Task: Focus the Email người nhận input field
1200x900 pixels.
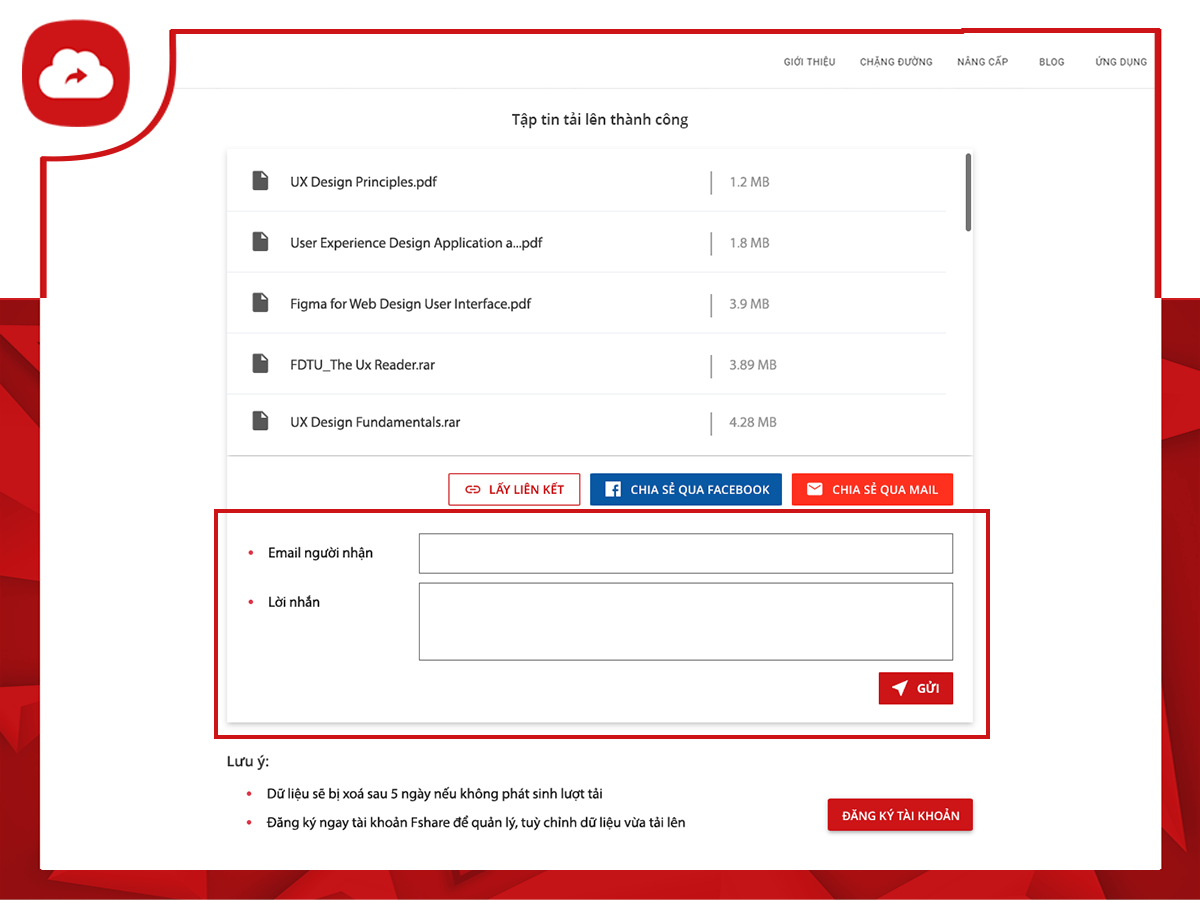Action: tap(685, 553)
